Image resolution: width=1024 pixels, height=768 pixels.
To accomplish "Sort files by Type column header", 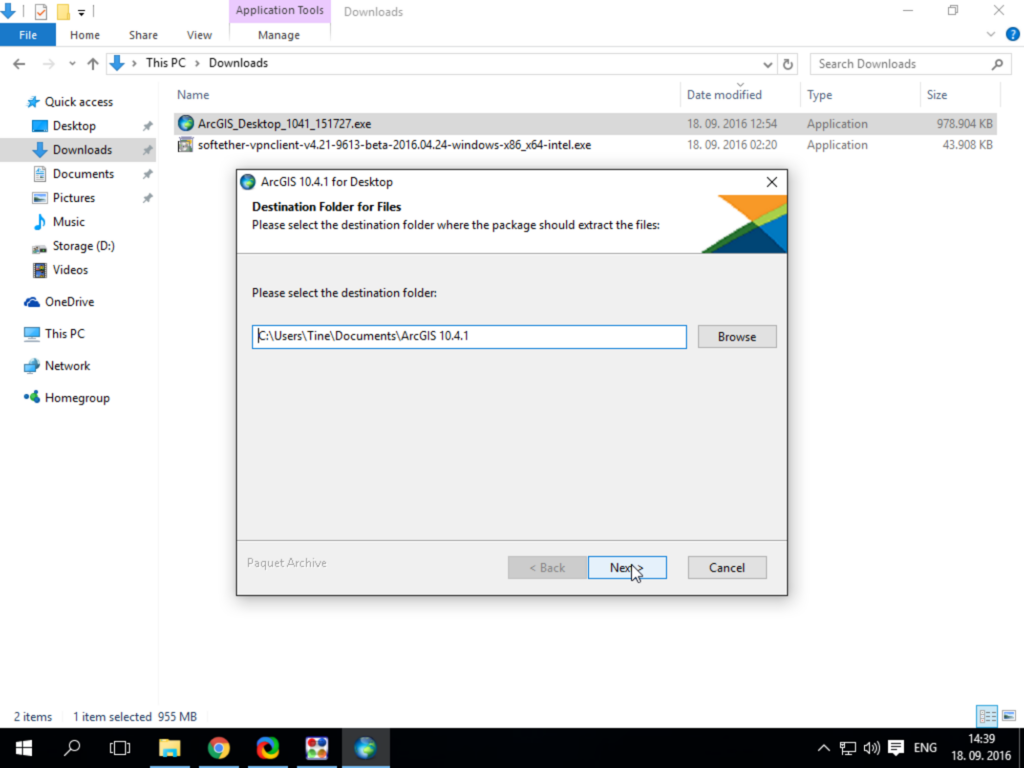I will coord(820,95).
